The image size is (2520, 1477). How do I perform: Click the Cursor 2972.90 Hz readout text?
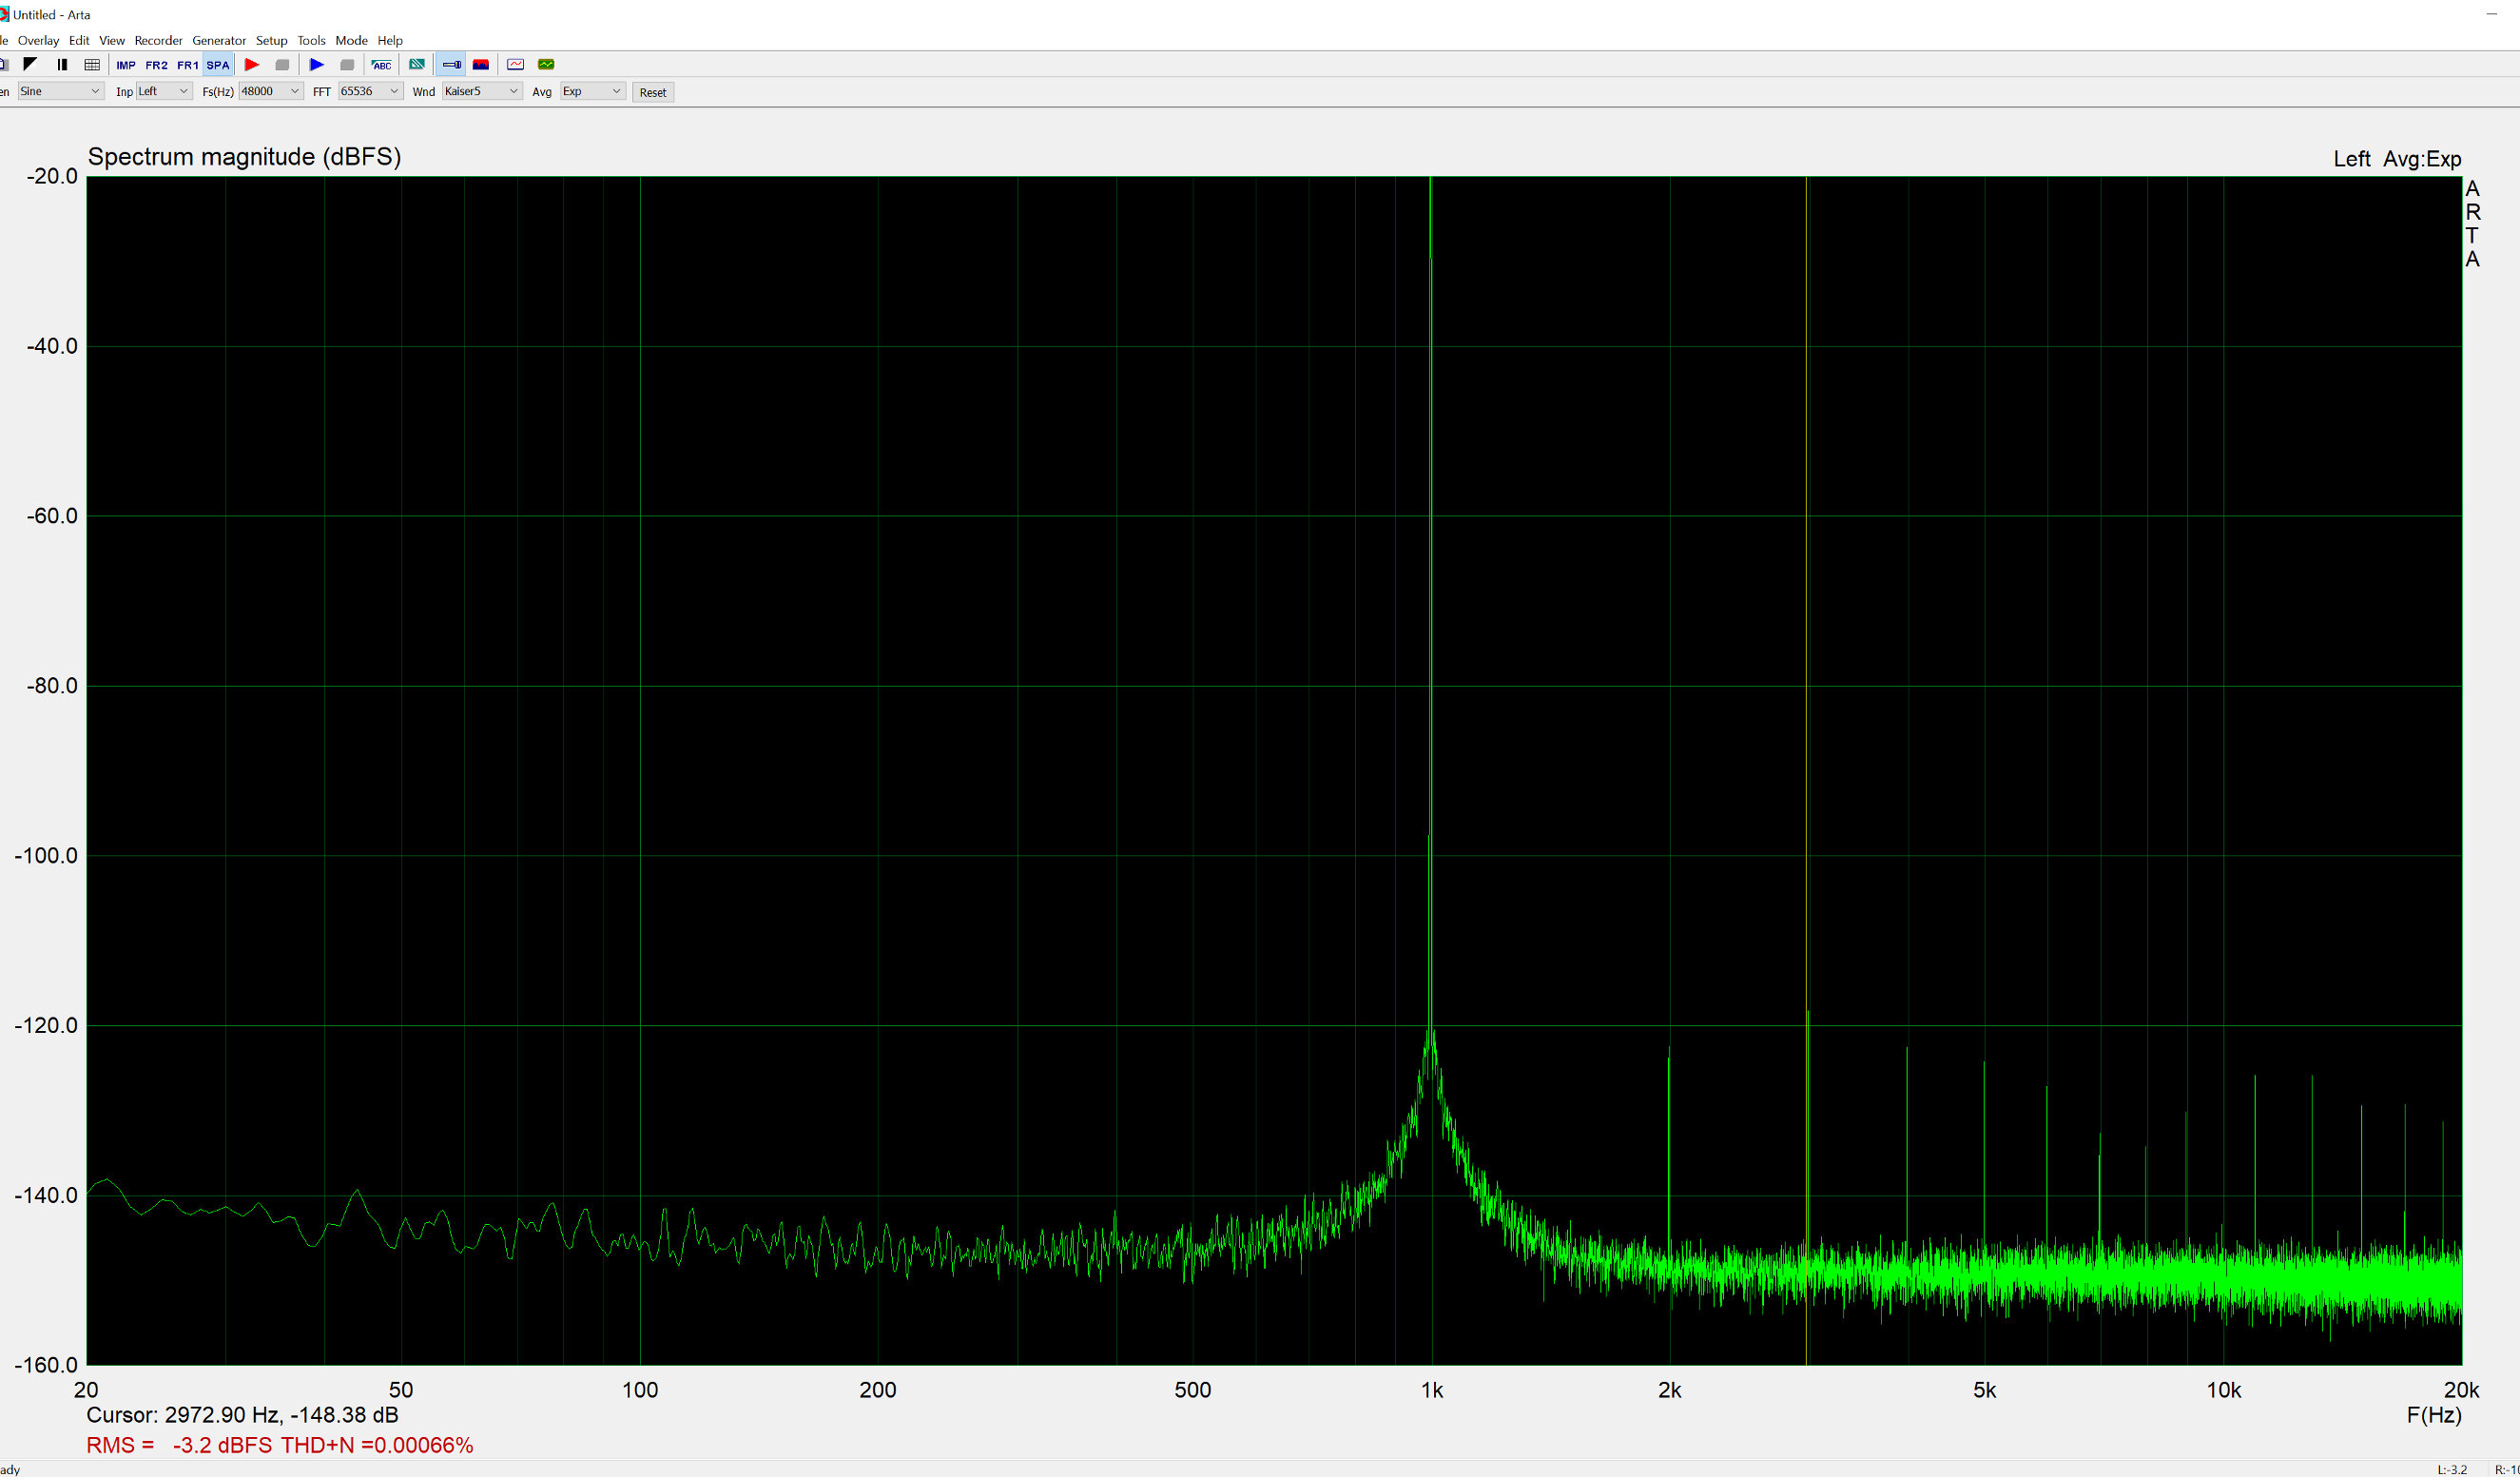pyautogui.click(x=242, y=1415)
